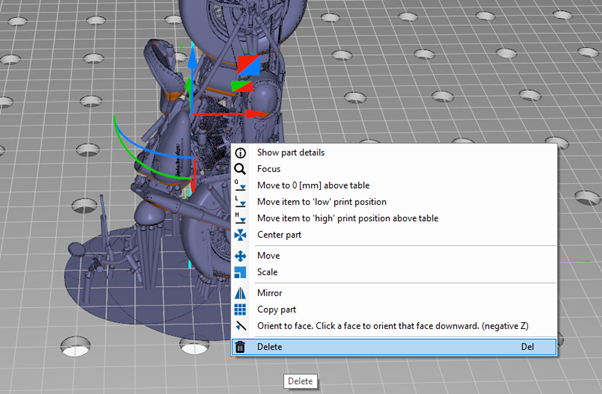Click the Mirror triangle icon
Image resolution: width=602 pixels, height=394 pixels.
[x=240, y=293]
